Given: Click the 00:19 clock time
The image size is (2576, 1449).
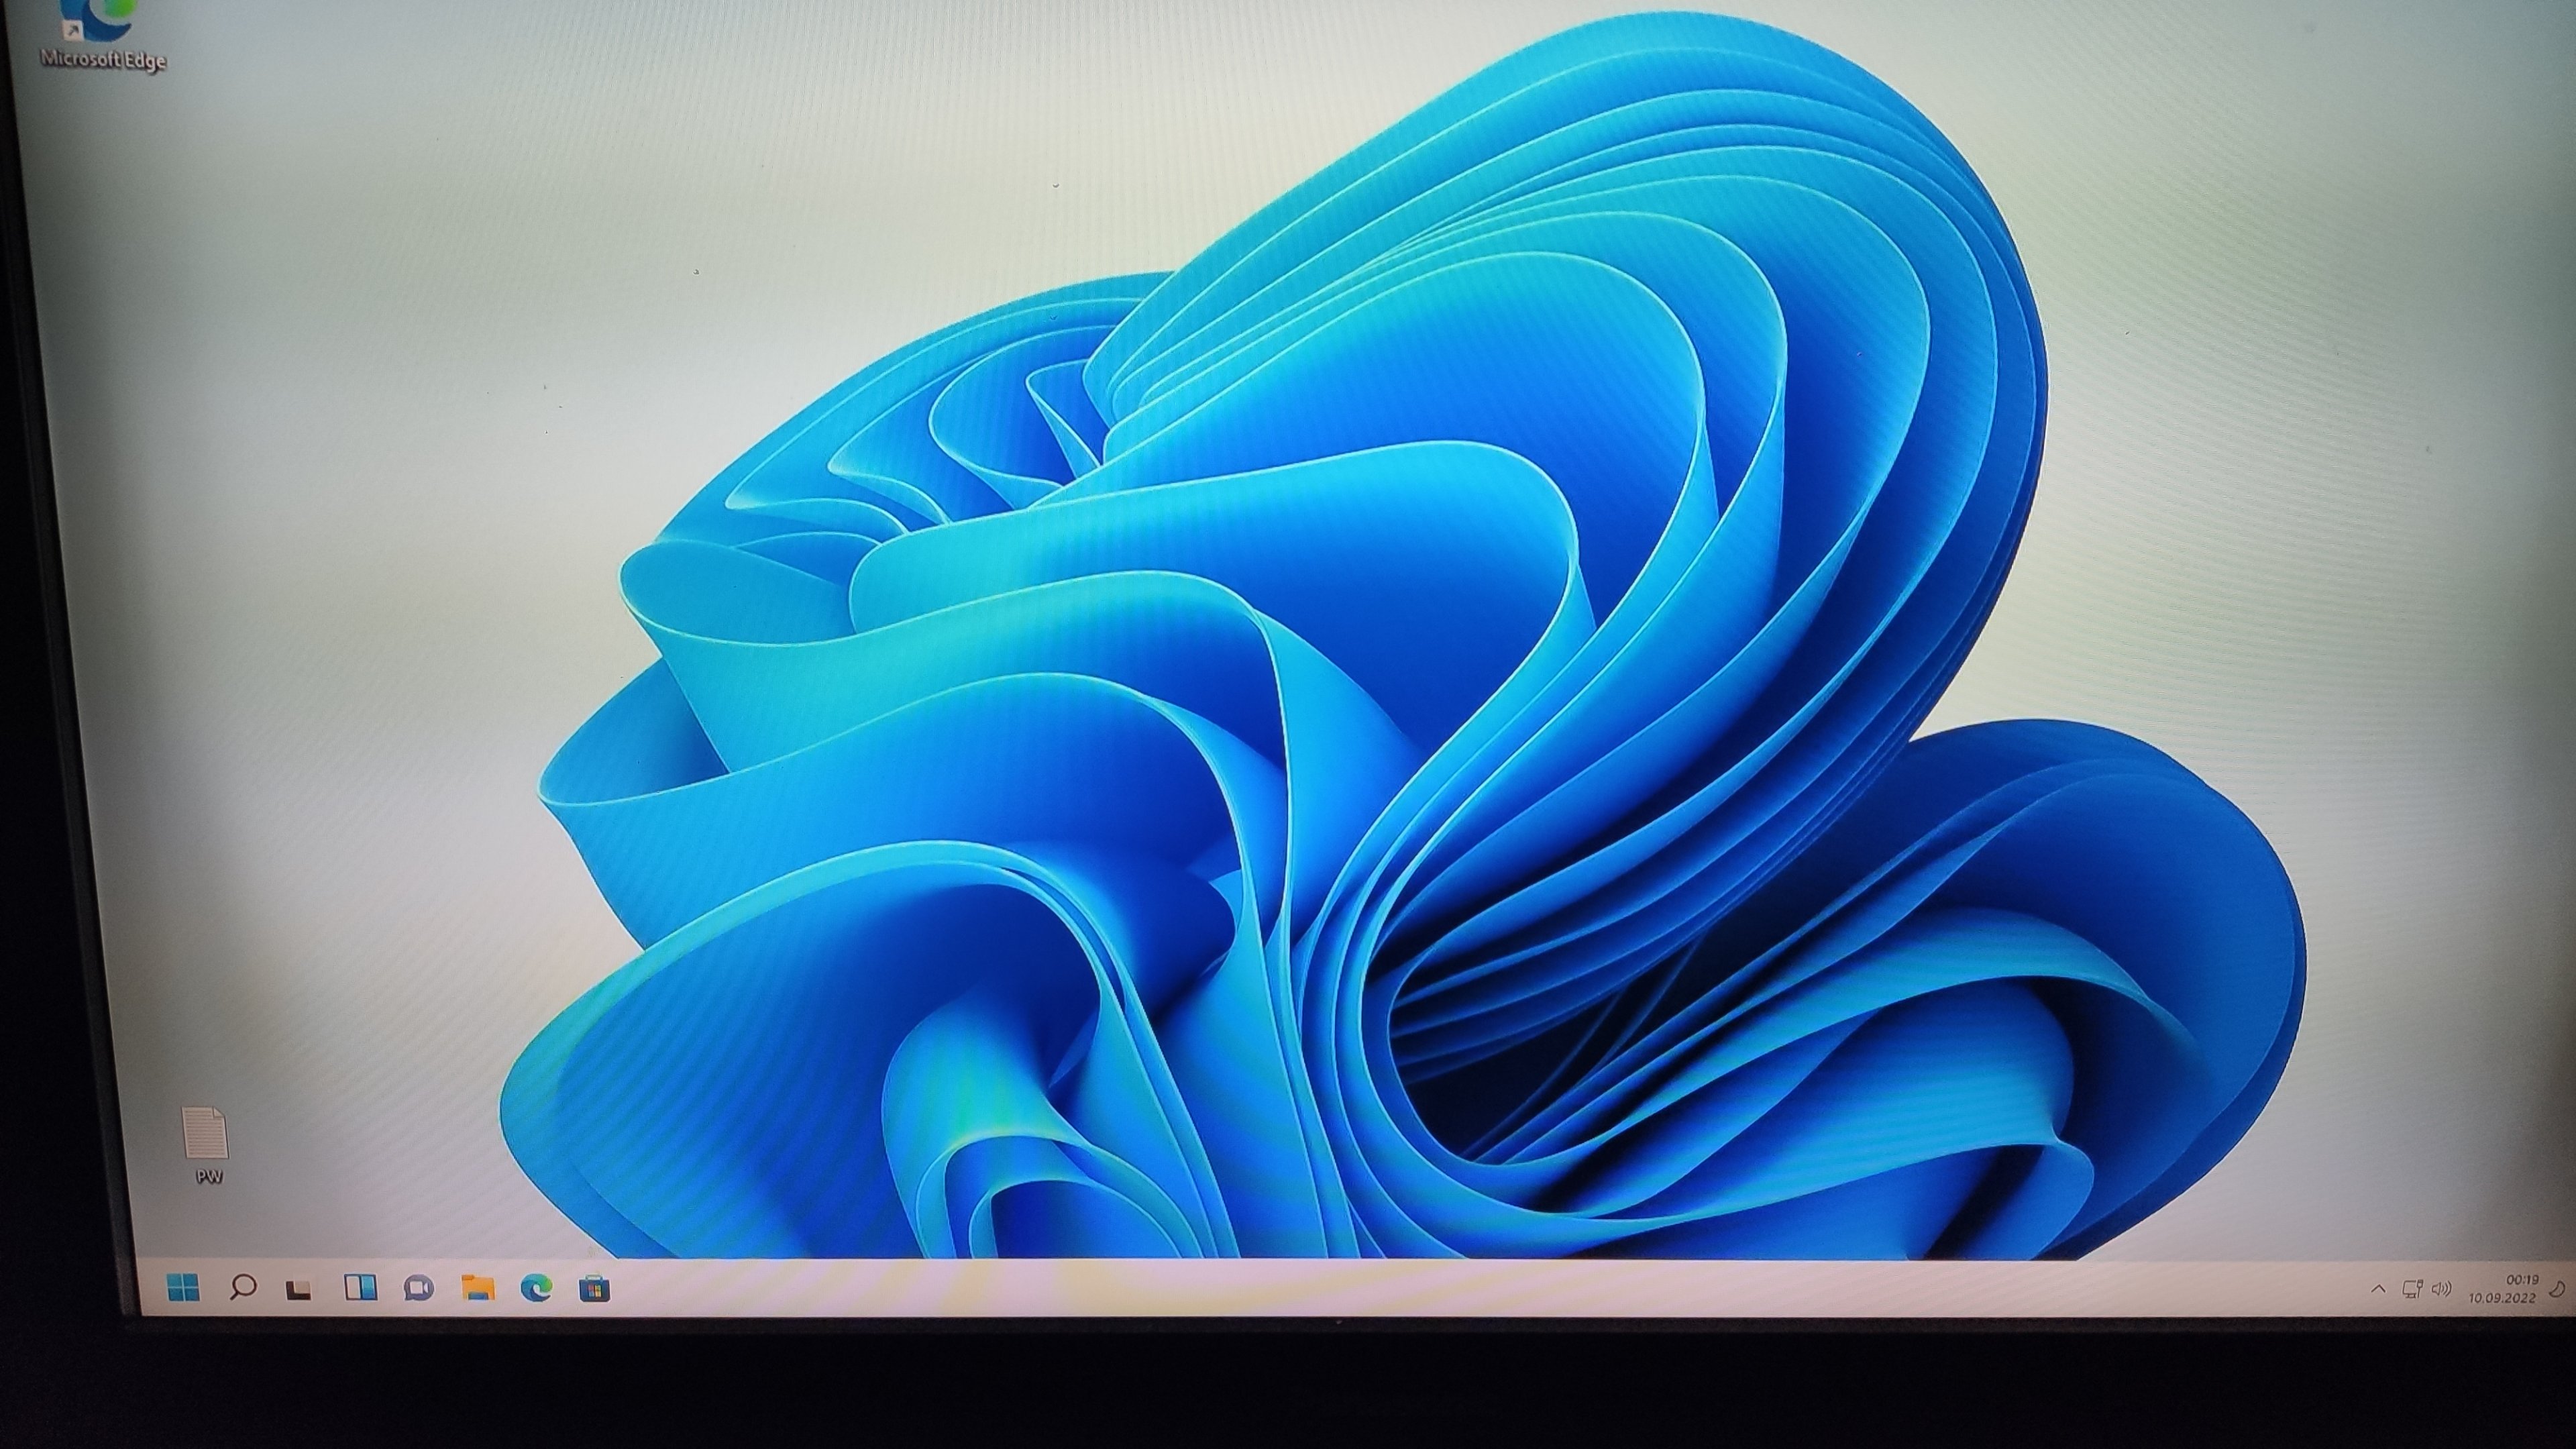Looking at the screenshot, I should pyautogui.click(x=2522, y=1280).
